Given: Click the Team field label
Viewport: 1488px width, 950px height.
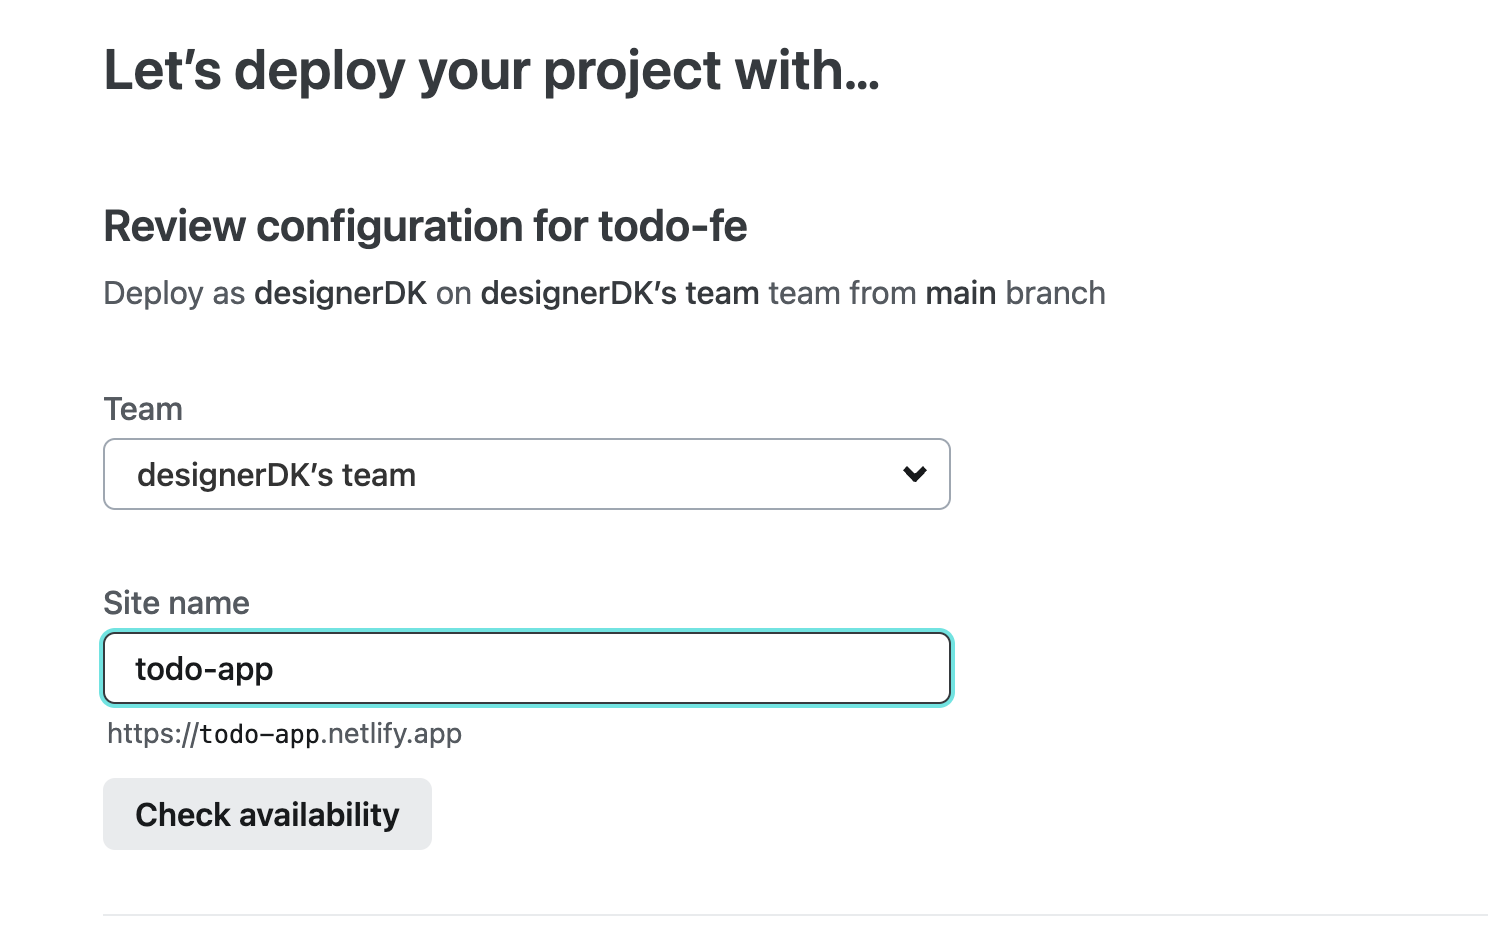Looking at the screenshot, I should coord(143,409).
